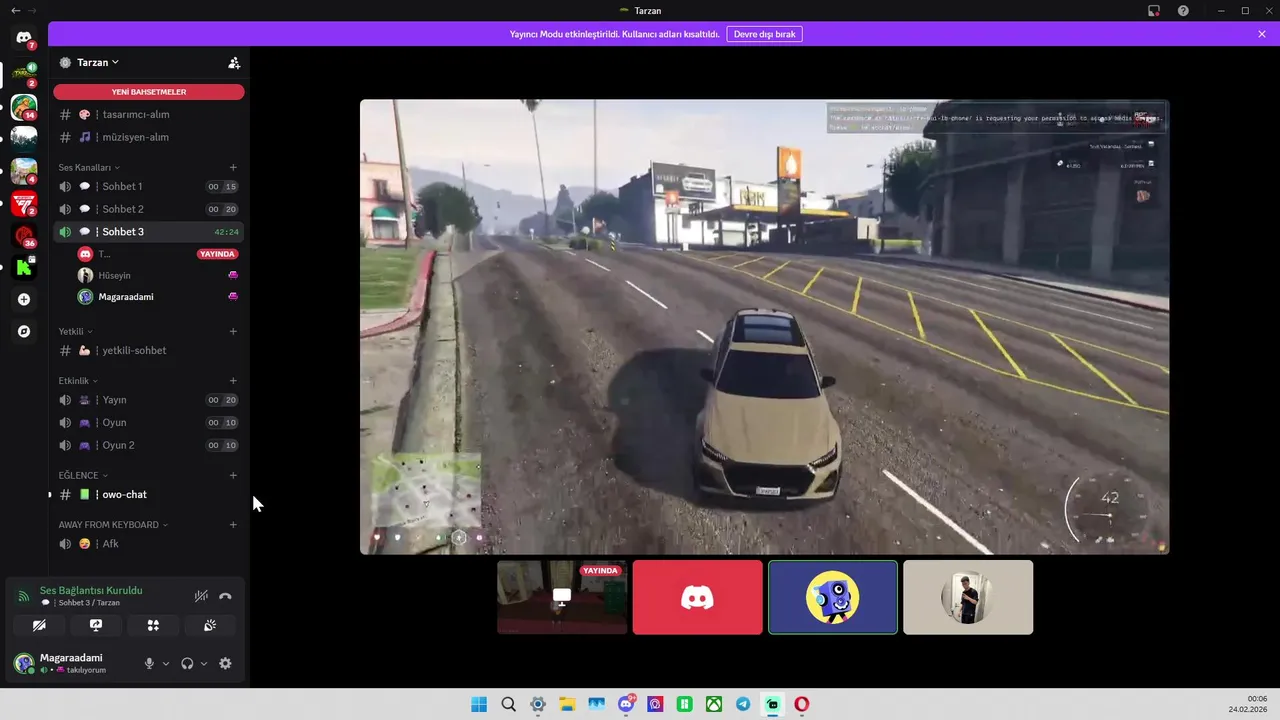Screen dimensions: 1280x720
Task: Collapse the EĞLENCE category
Action: click(83, 475)
